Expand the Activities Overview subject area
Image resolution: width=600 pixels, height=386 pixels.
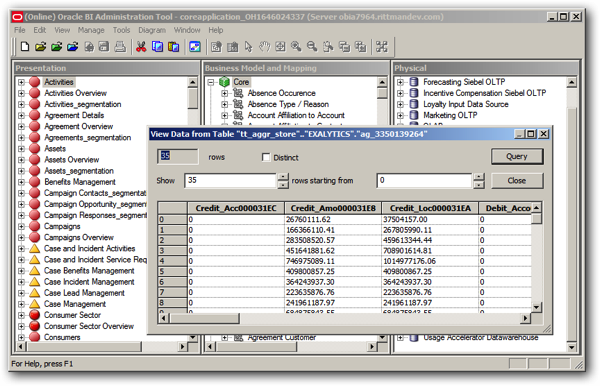pos(21,93)
